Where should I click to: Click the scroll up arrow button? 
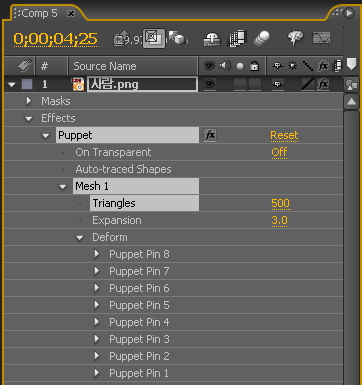[x=351, y=102]
